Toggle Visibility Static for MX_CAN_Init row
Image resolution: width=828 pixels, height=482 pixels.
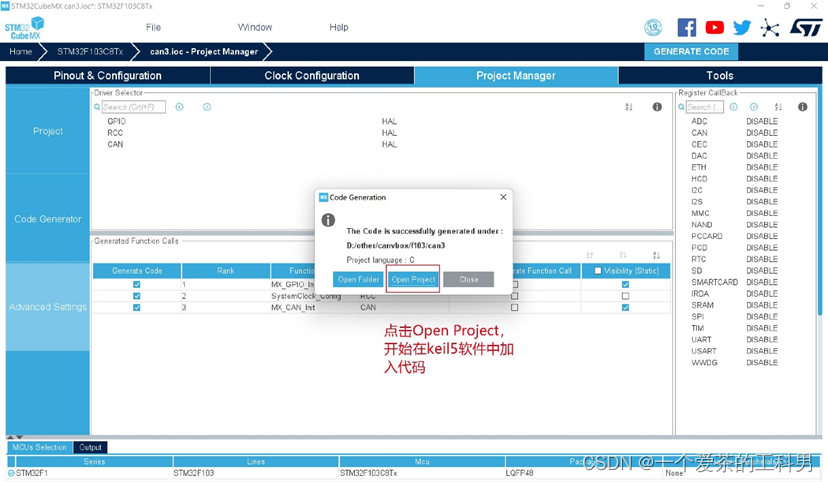(x=625, y=308)
